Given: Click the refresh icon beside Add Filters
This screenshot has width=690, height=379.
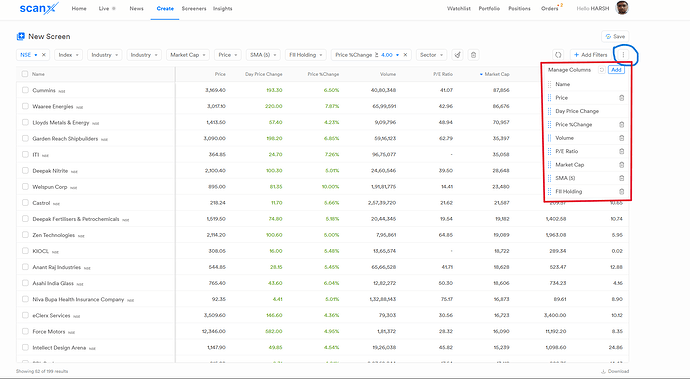Looking at the screenshot, I should pyautogui.click(x=558, y=55).
